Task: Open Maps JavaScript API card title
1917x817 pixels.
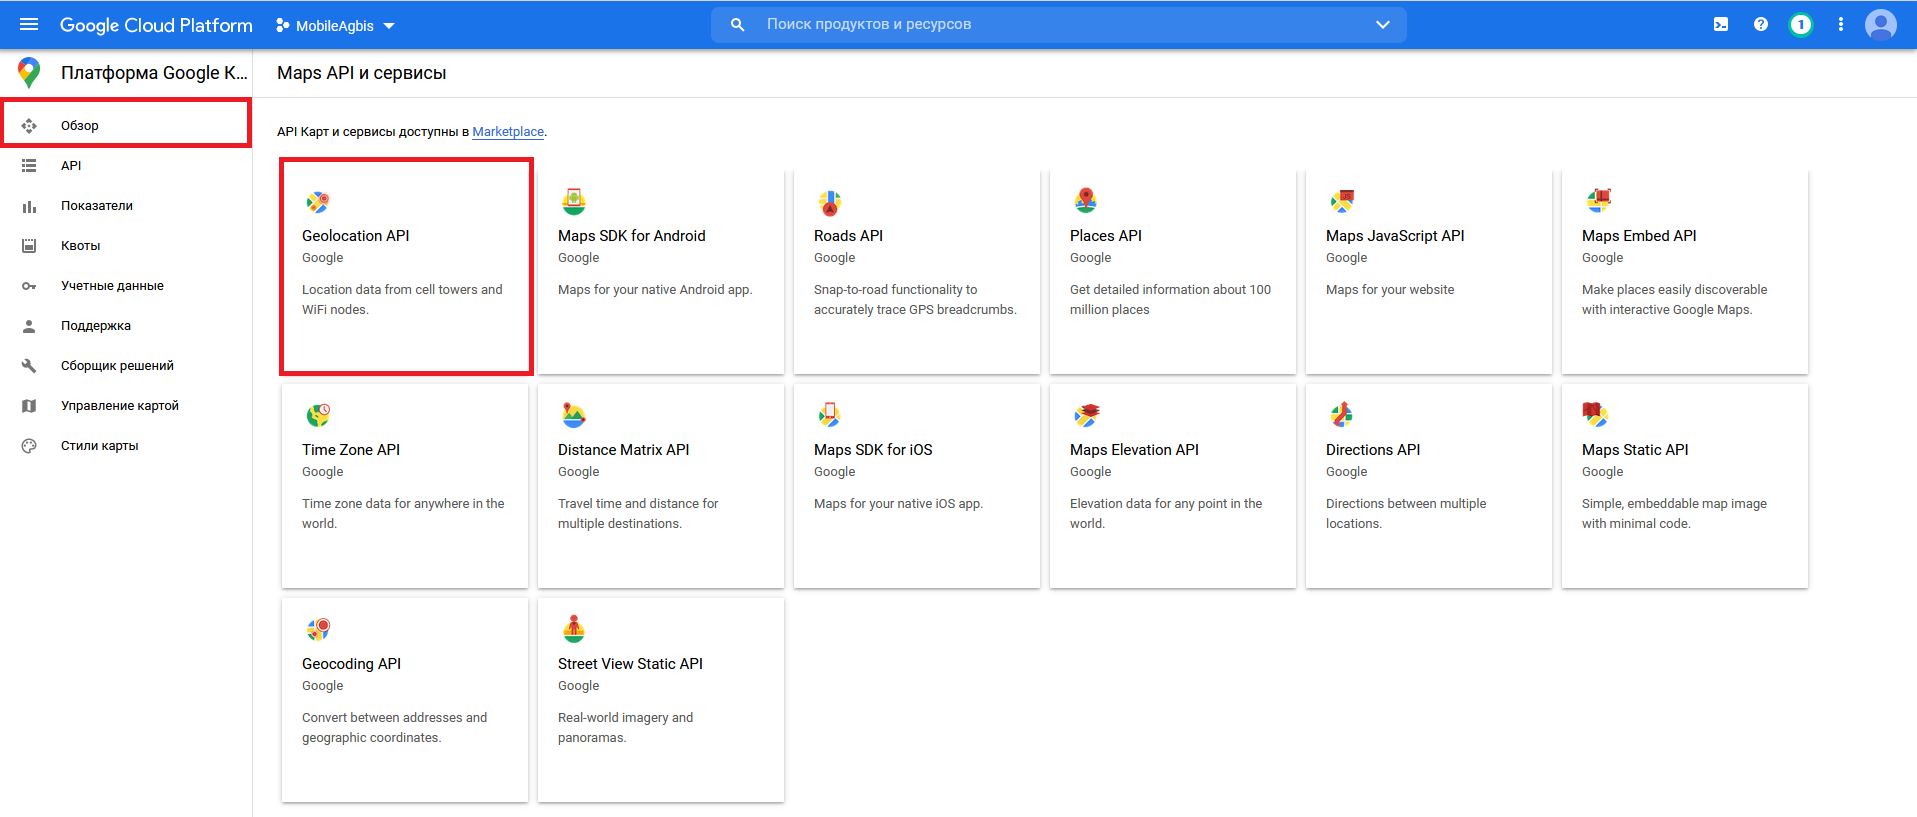Action: 1395,236
